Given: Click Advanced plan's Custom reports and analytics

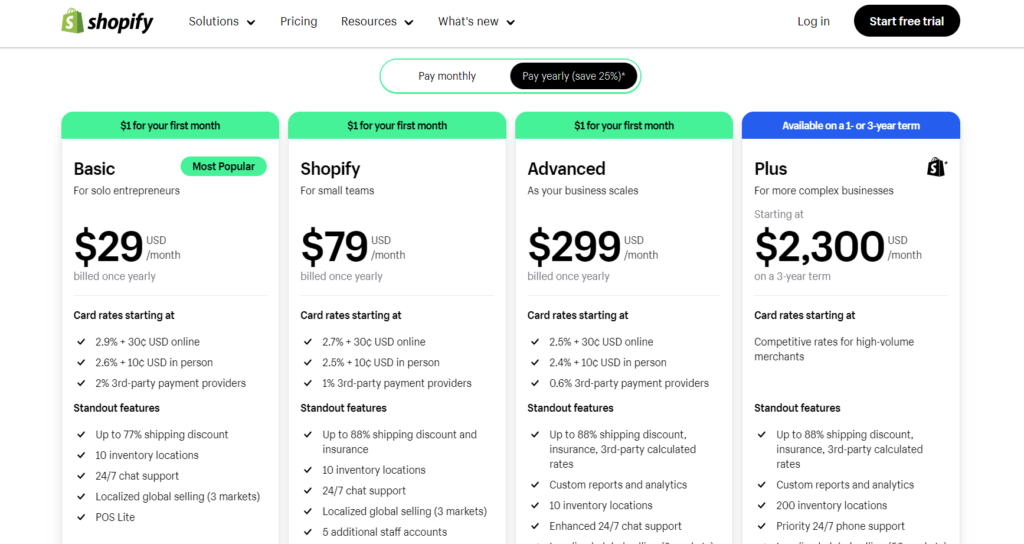Looking at the screenshot, I should coord(618,485).
